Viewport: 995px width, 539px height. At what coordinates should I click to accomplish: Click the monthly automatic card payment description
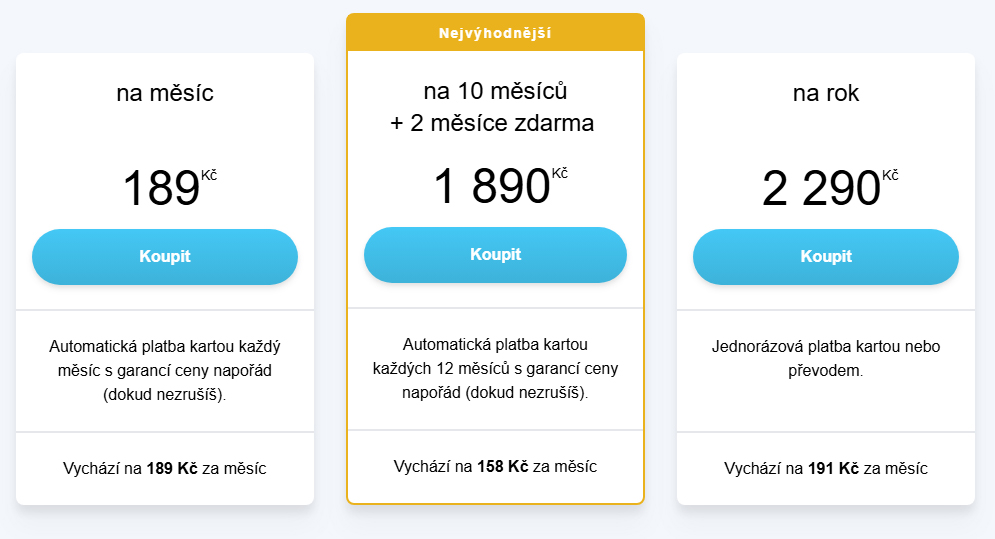(x=165, y=370)
